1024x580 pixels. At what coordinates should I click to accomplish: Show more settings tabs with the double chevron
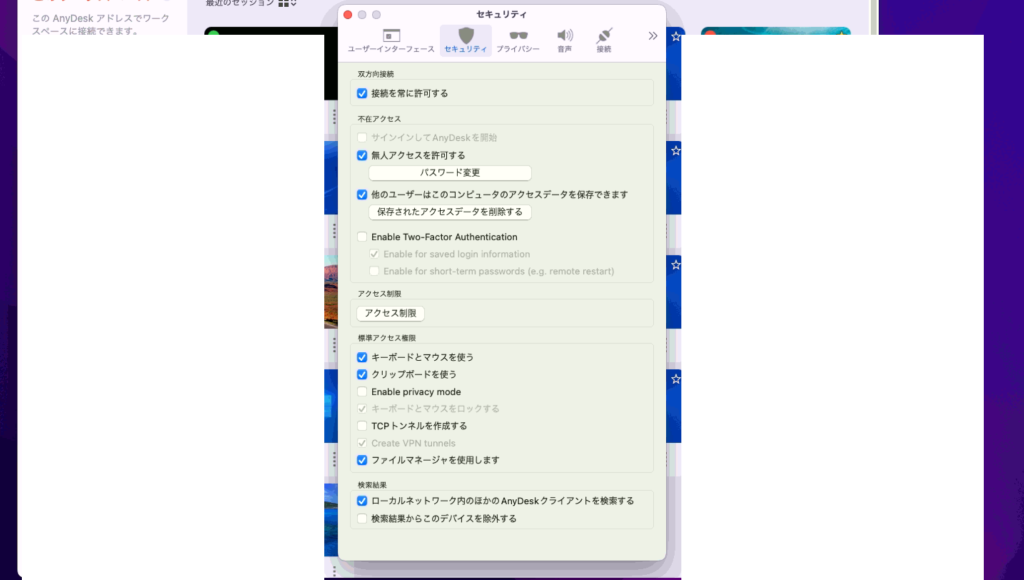pyautogui.click(x=652, y=36)
